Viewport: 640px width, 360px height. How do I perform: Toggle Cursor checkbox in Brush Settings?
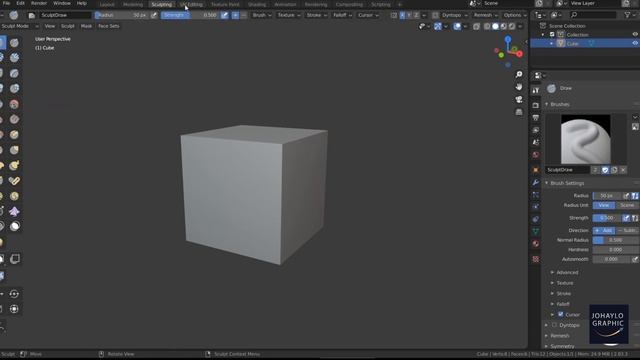560,314
